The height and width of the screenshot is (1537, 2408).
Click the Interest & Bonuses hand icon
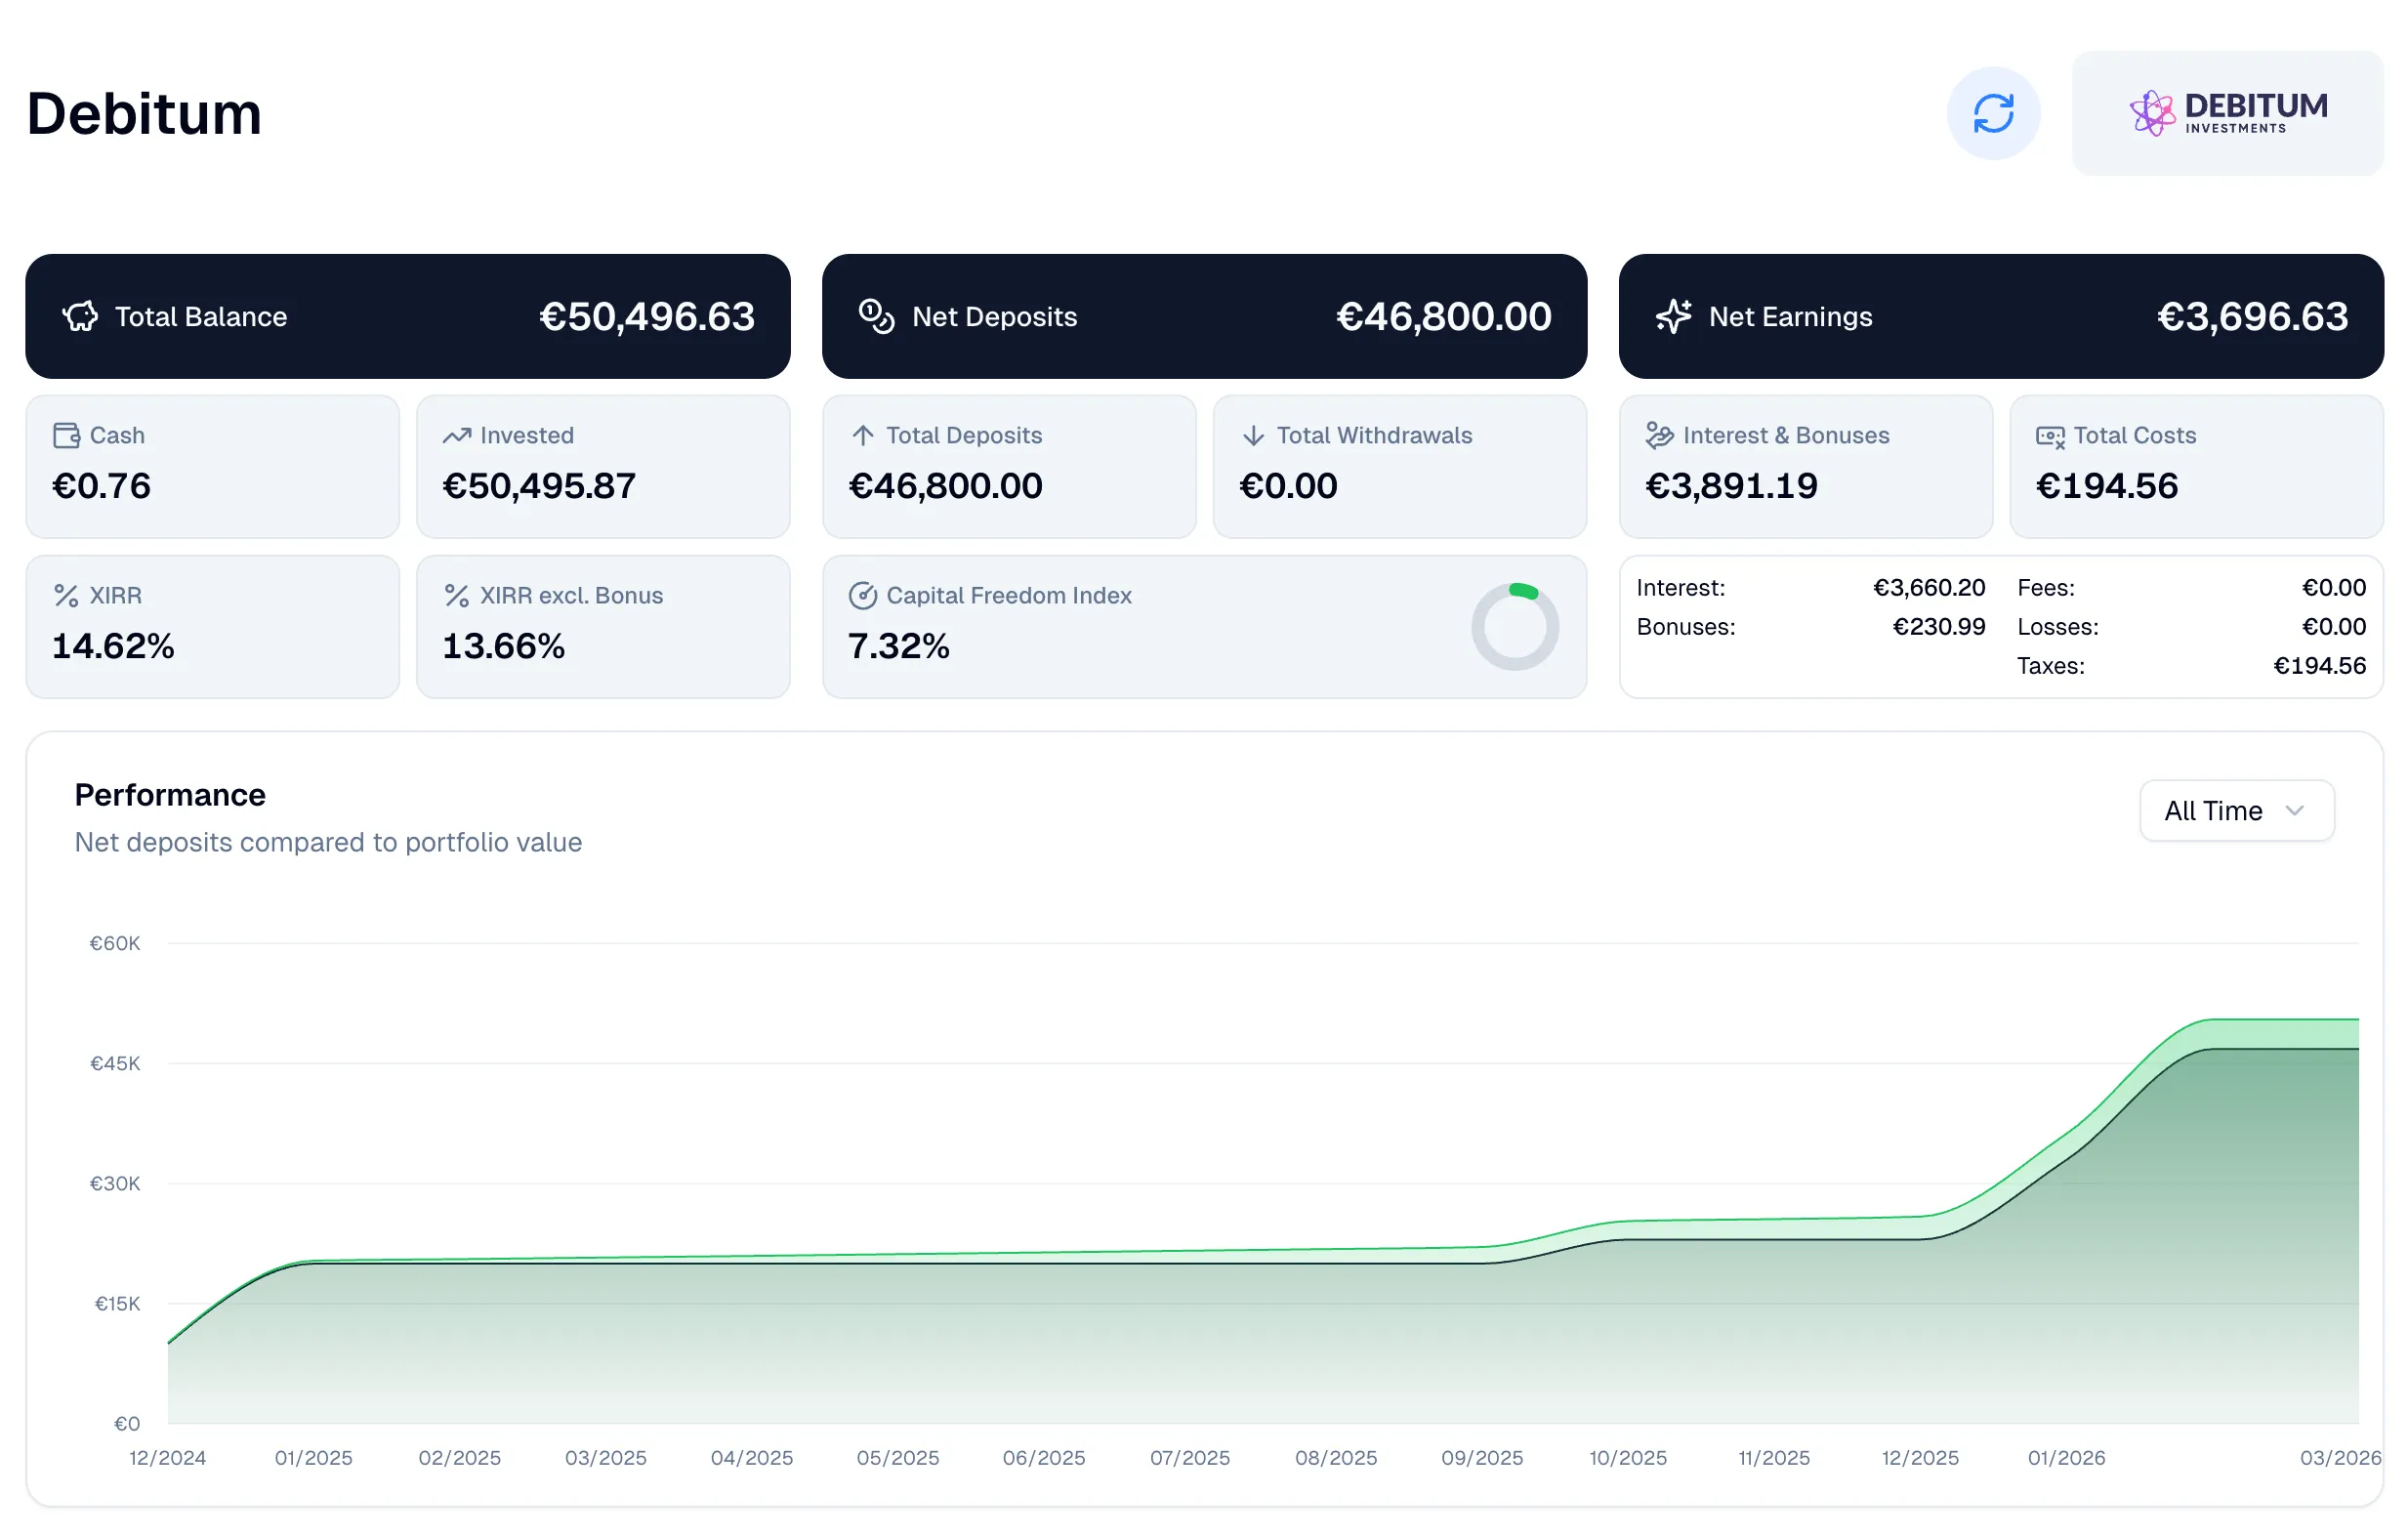1659,435
